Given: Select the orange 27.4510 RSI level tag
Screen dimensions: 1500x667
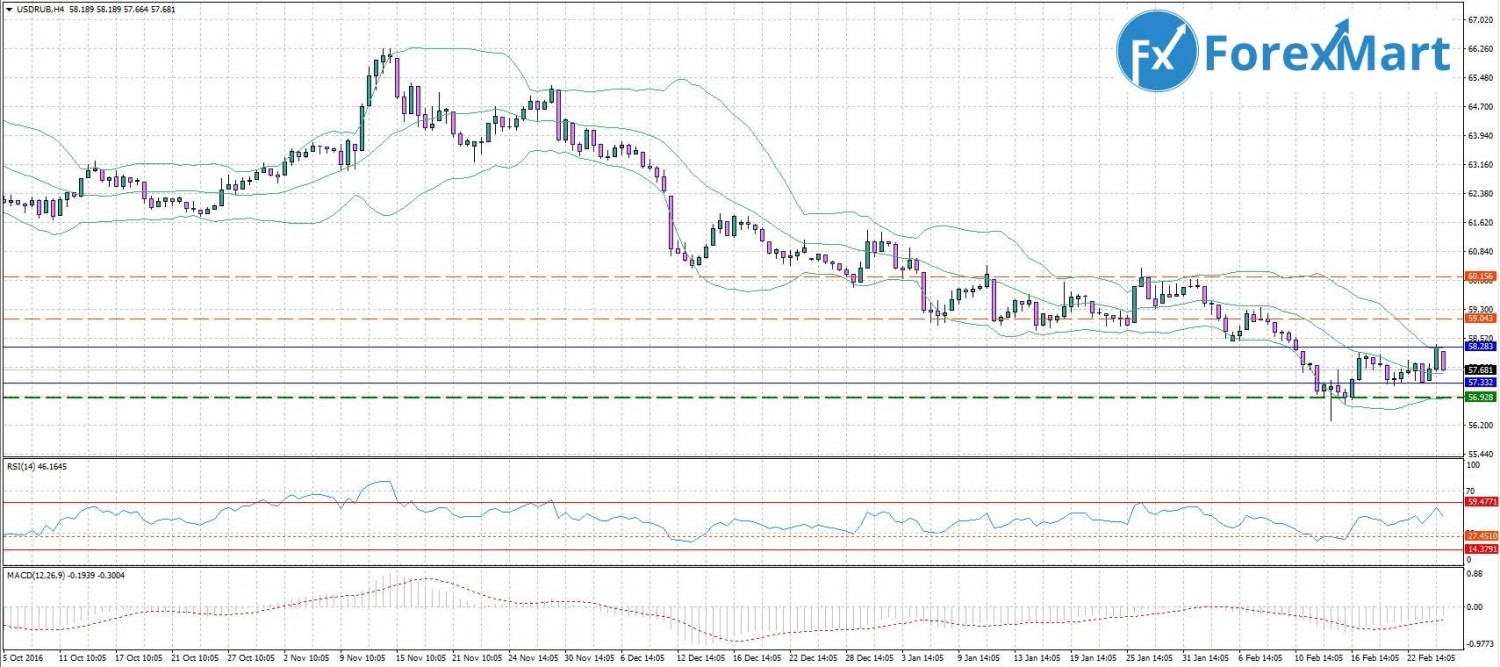Looking at the screenshot, I should tap(1479, 536).
